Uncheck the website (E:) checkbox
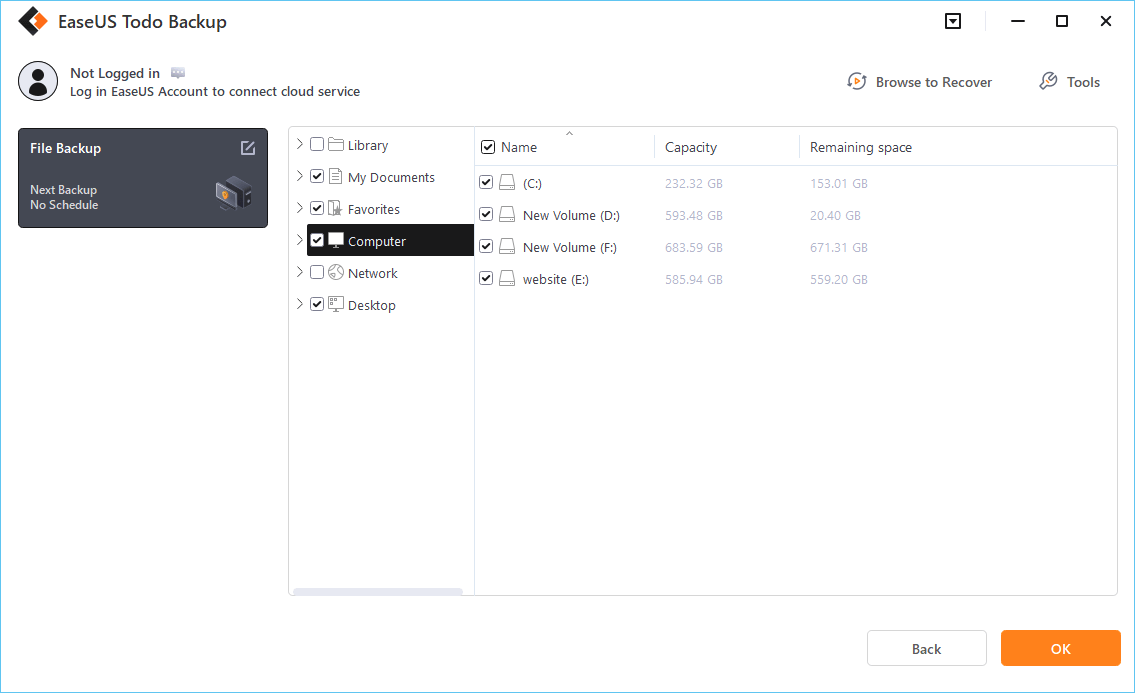This screenshot has height=693, width=1135. pyautogui.click(x=486, y=278)
